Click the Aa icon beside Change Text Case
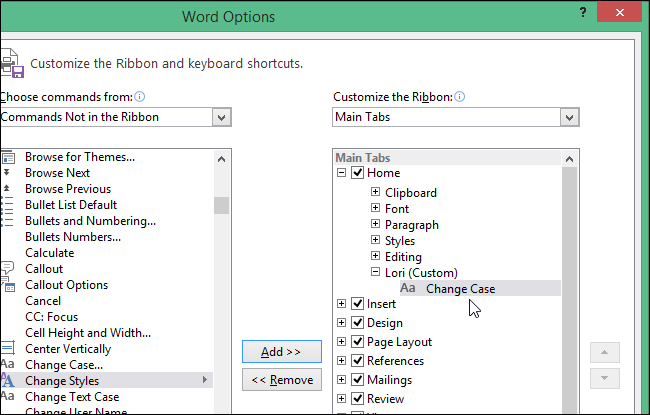650x415 pixels. [7, 396]
